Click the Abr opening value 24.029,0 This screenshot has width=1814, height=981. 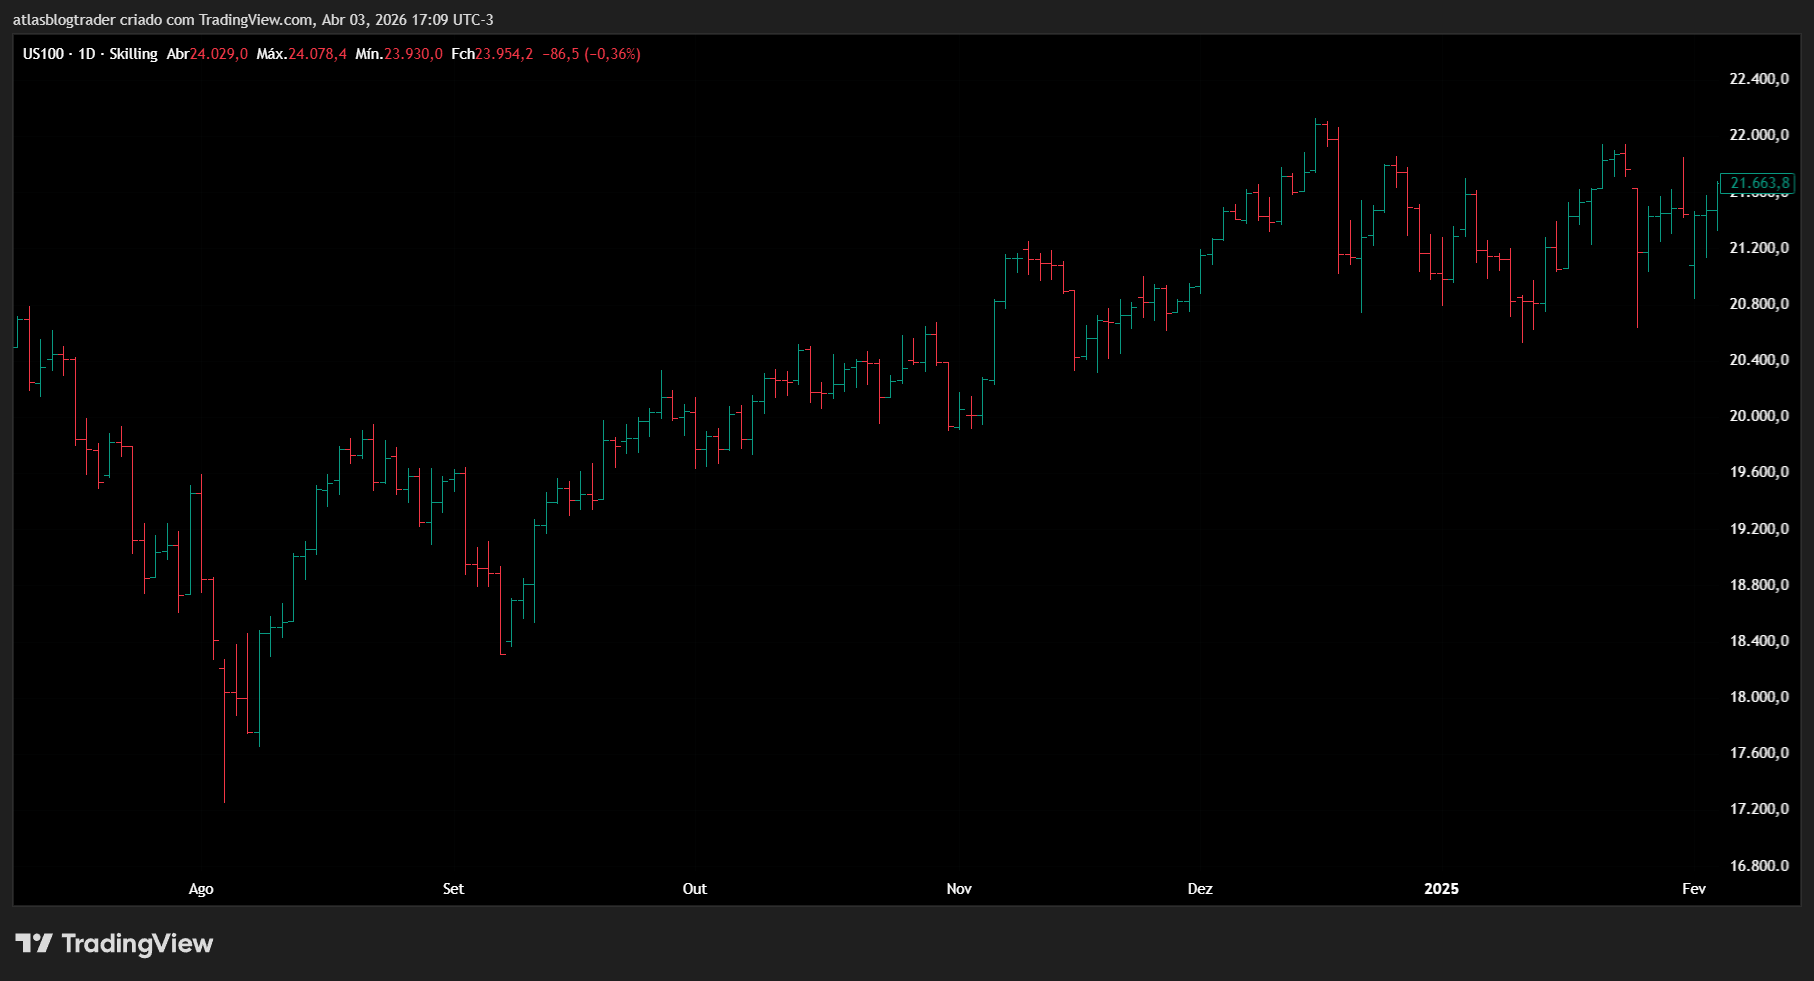[219, 54]
